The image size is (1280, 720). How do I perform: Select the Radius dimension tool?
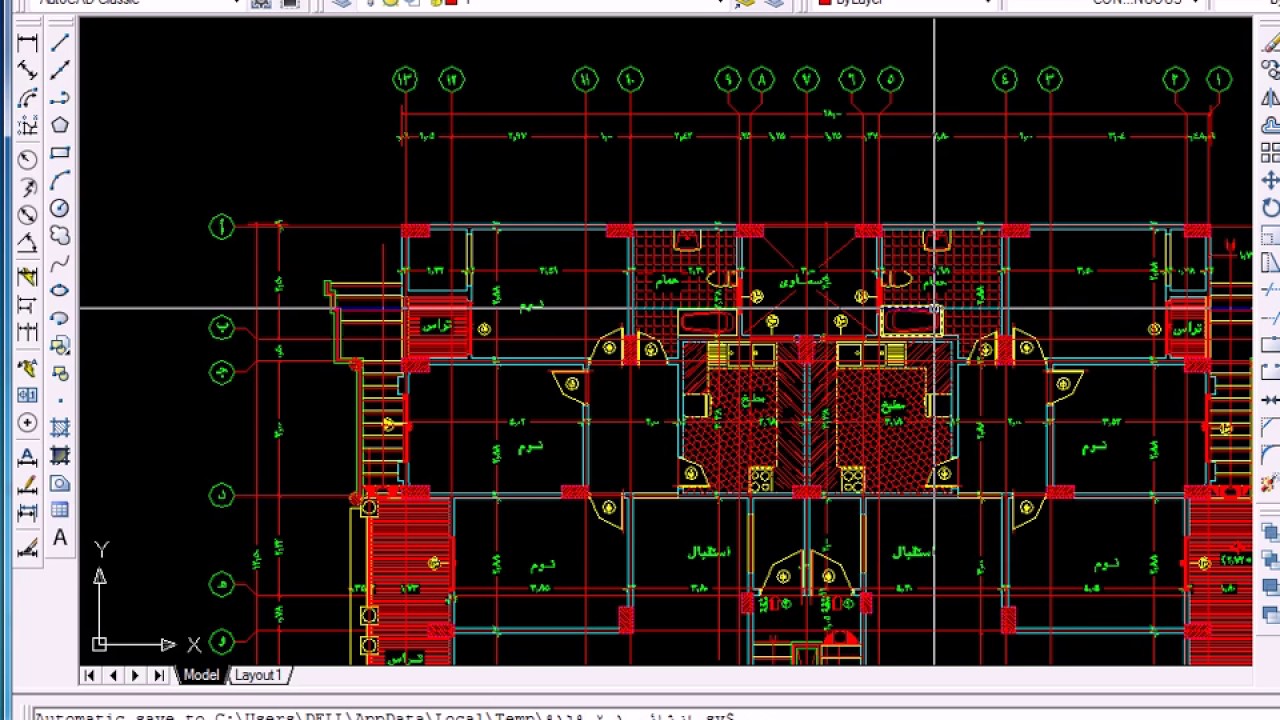coord(27,159)
